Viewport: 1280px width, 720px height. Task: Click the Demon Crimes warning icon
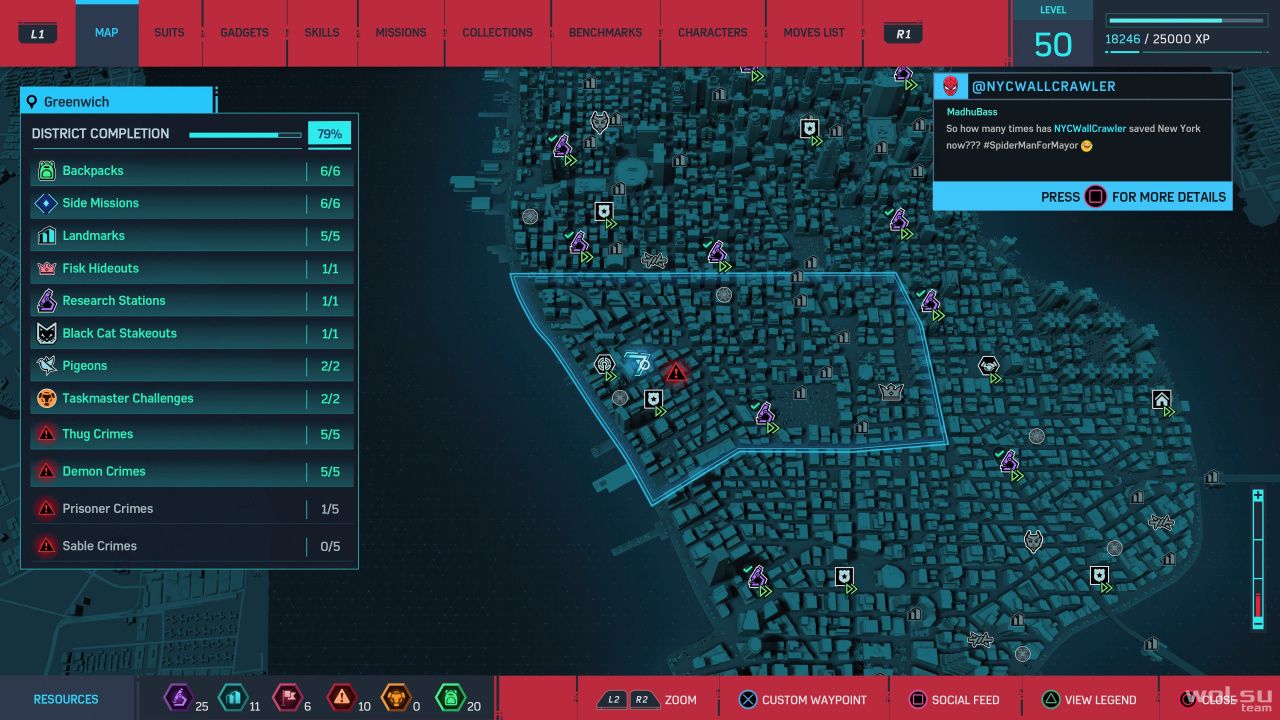click(46, 471)
